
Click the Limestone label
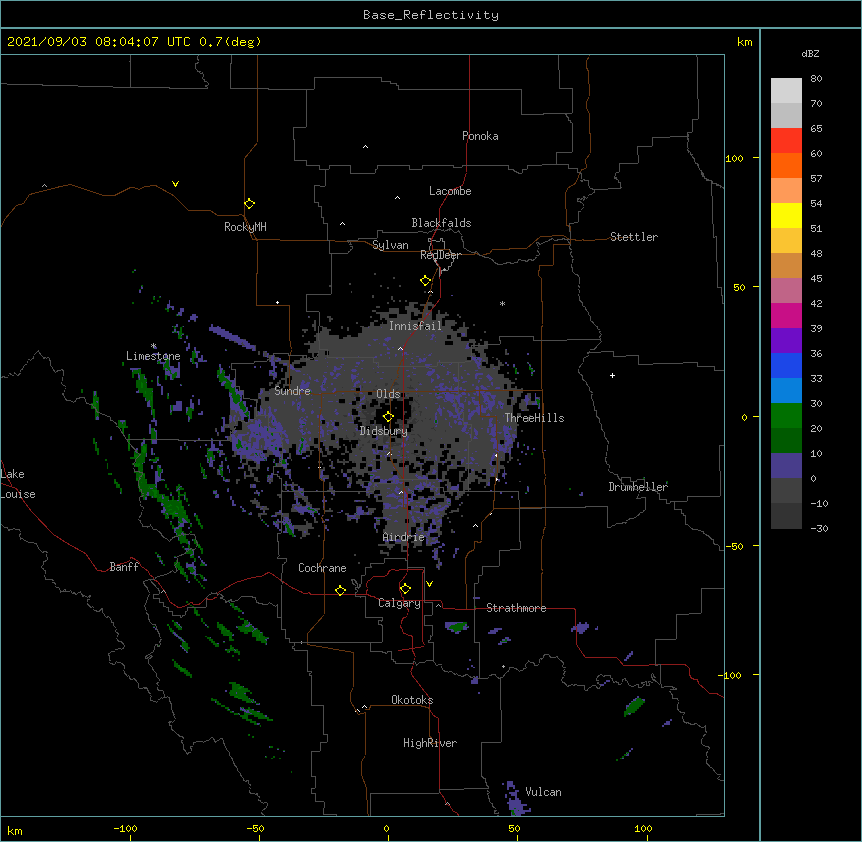(x=153, y=356)
